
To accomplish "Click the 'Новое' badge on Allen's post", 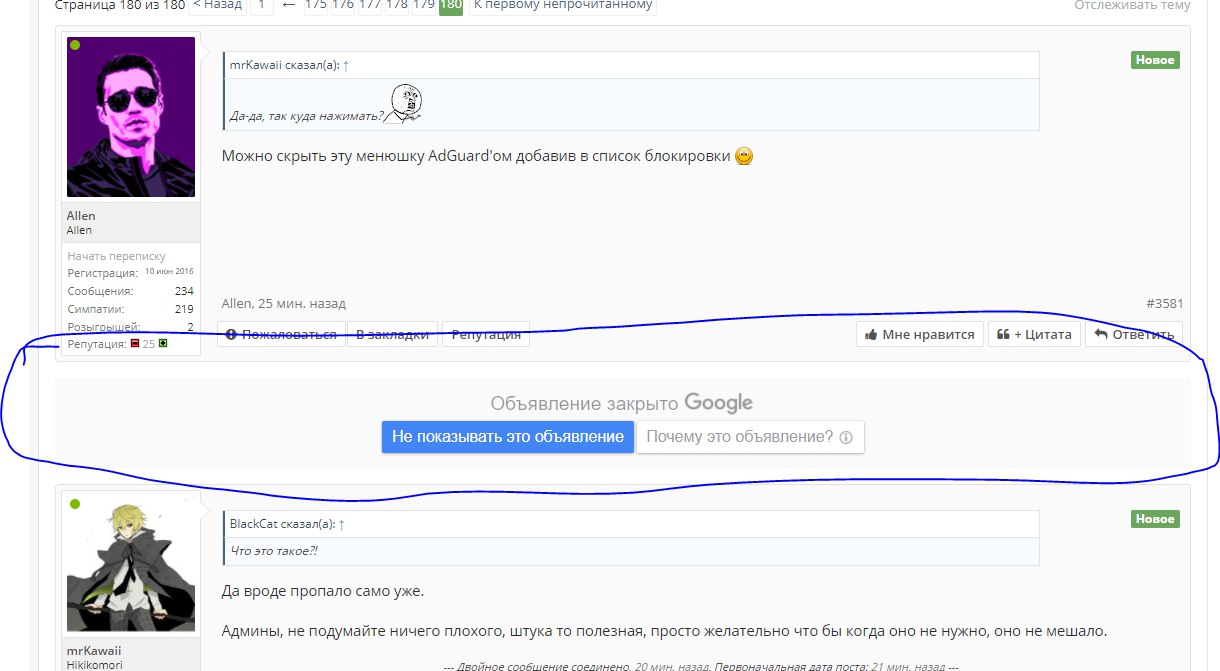I will point(1155,60).
